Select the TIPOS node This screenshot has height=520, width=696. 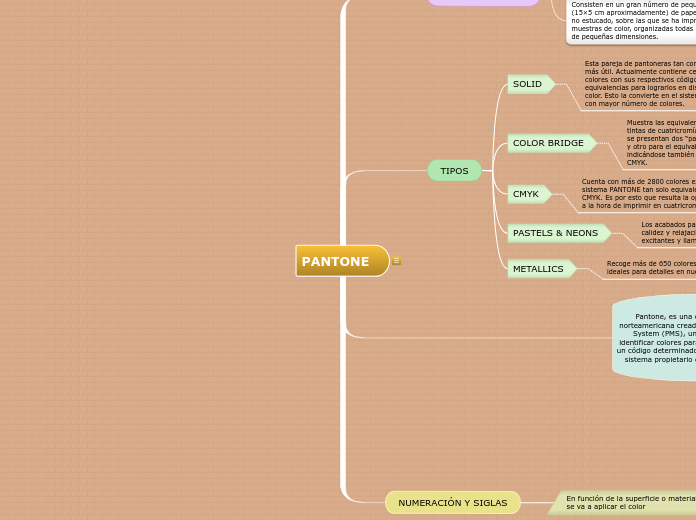coord(454,171)
